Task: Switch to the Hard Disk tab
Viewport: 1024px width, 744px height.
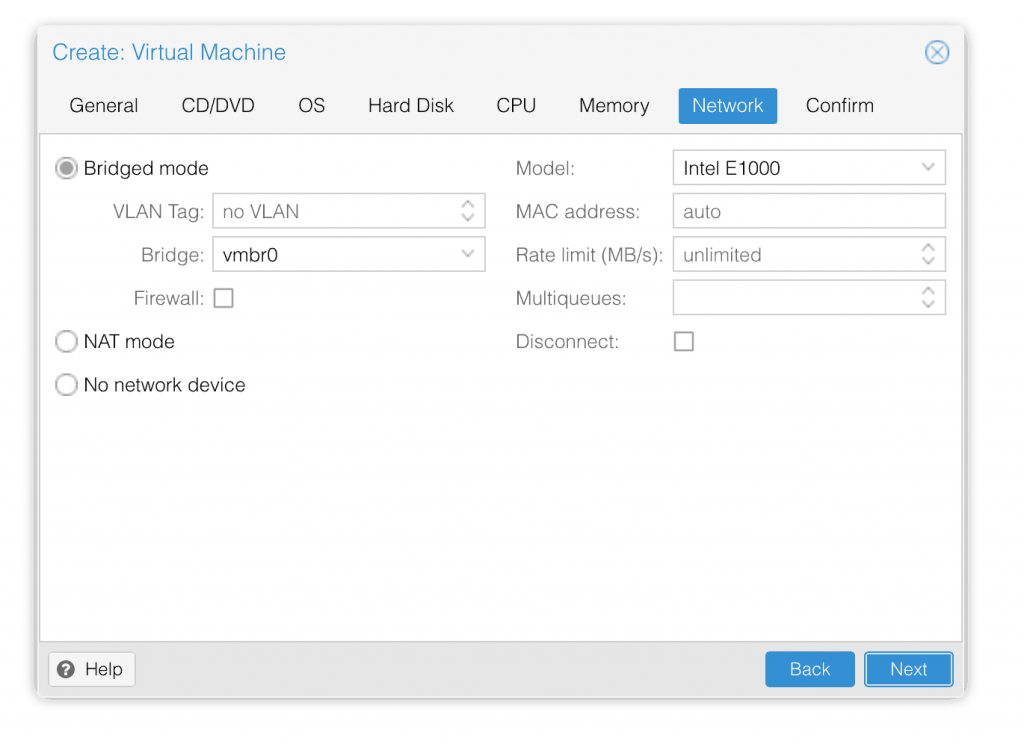Action: 411,105
